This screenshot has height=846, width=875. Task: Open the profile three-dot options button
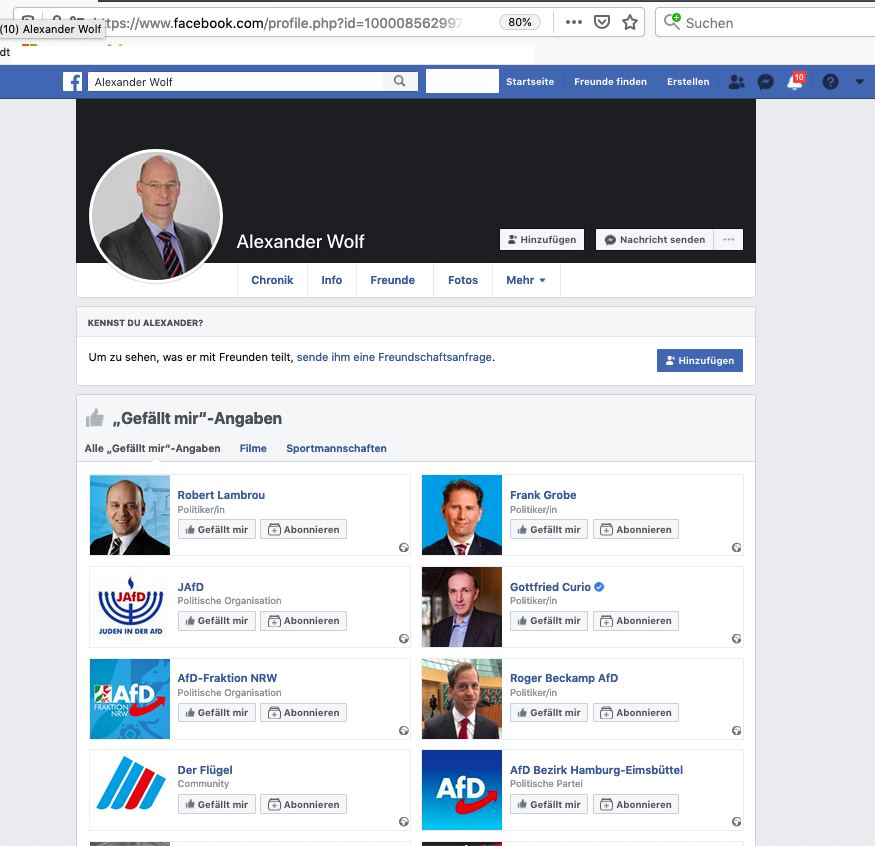[x=728, y=239]
